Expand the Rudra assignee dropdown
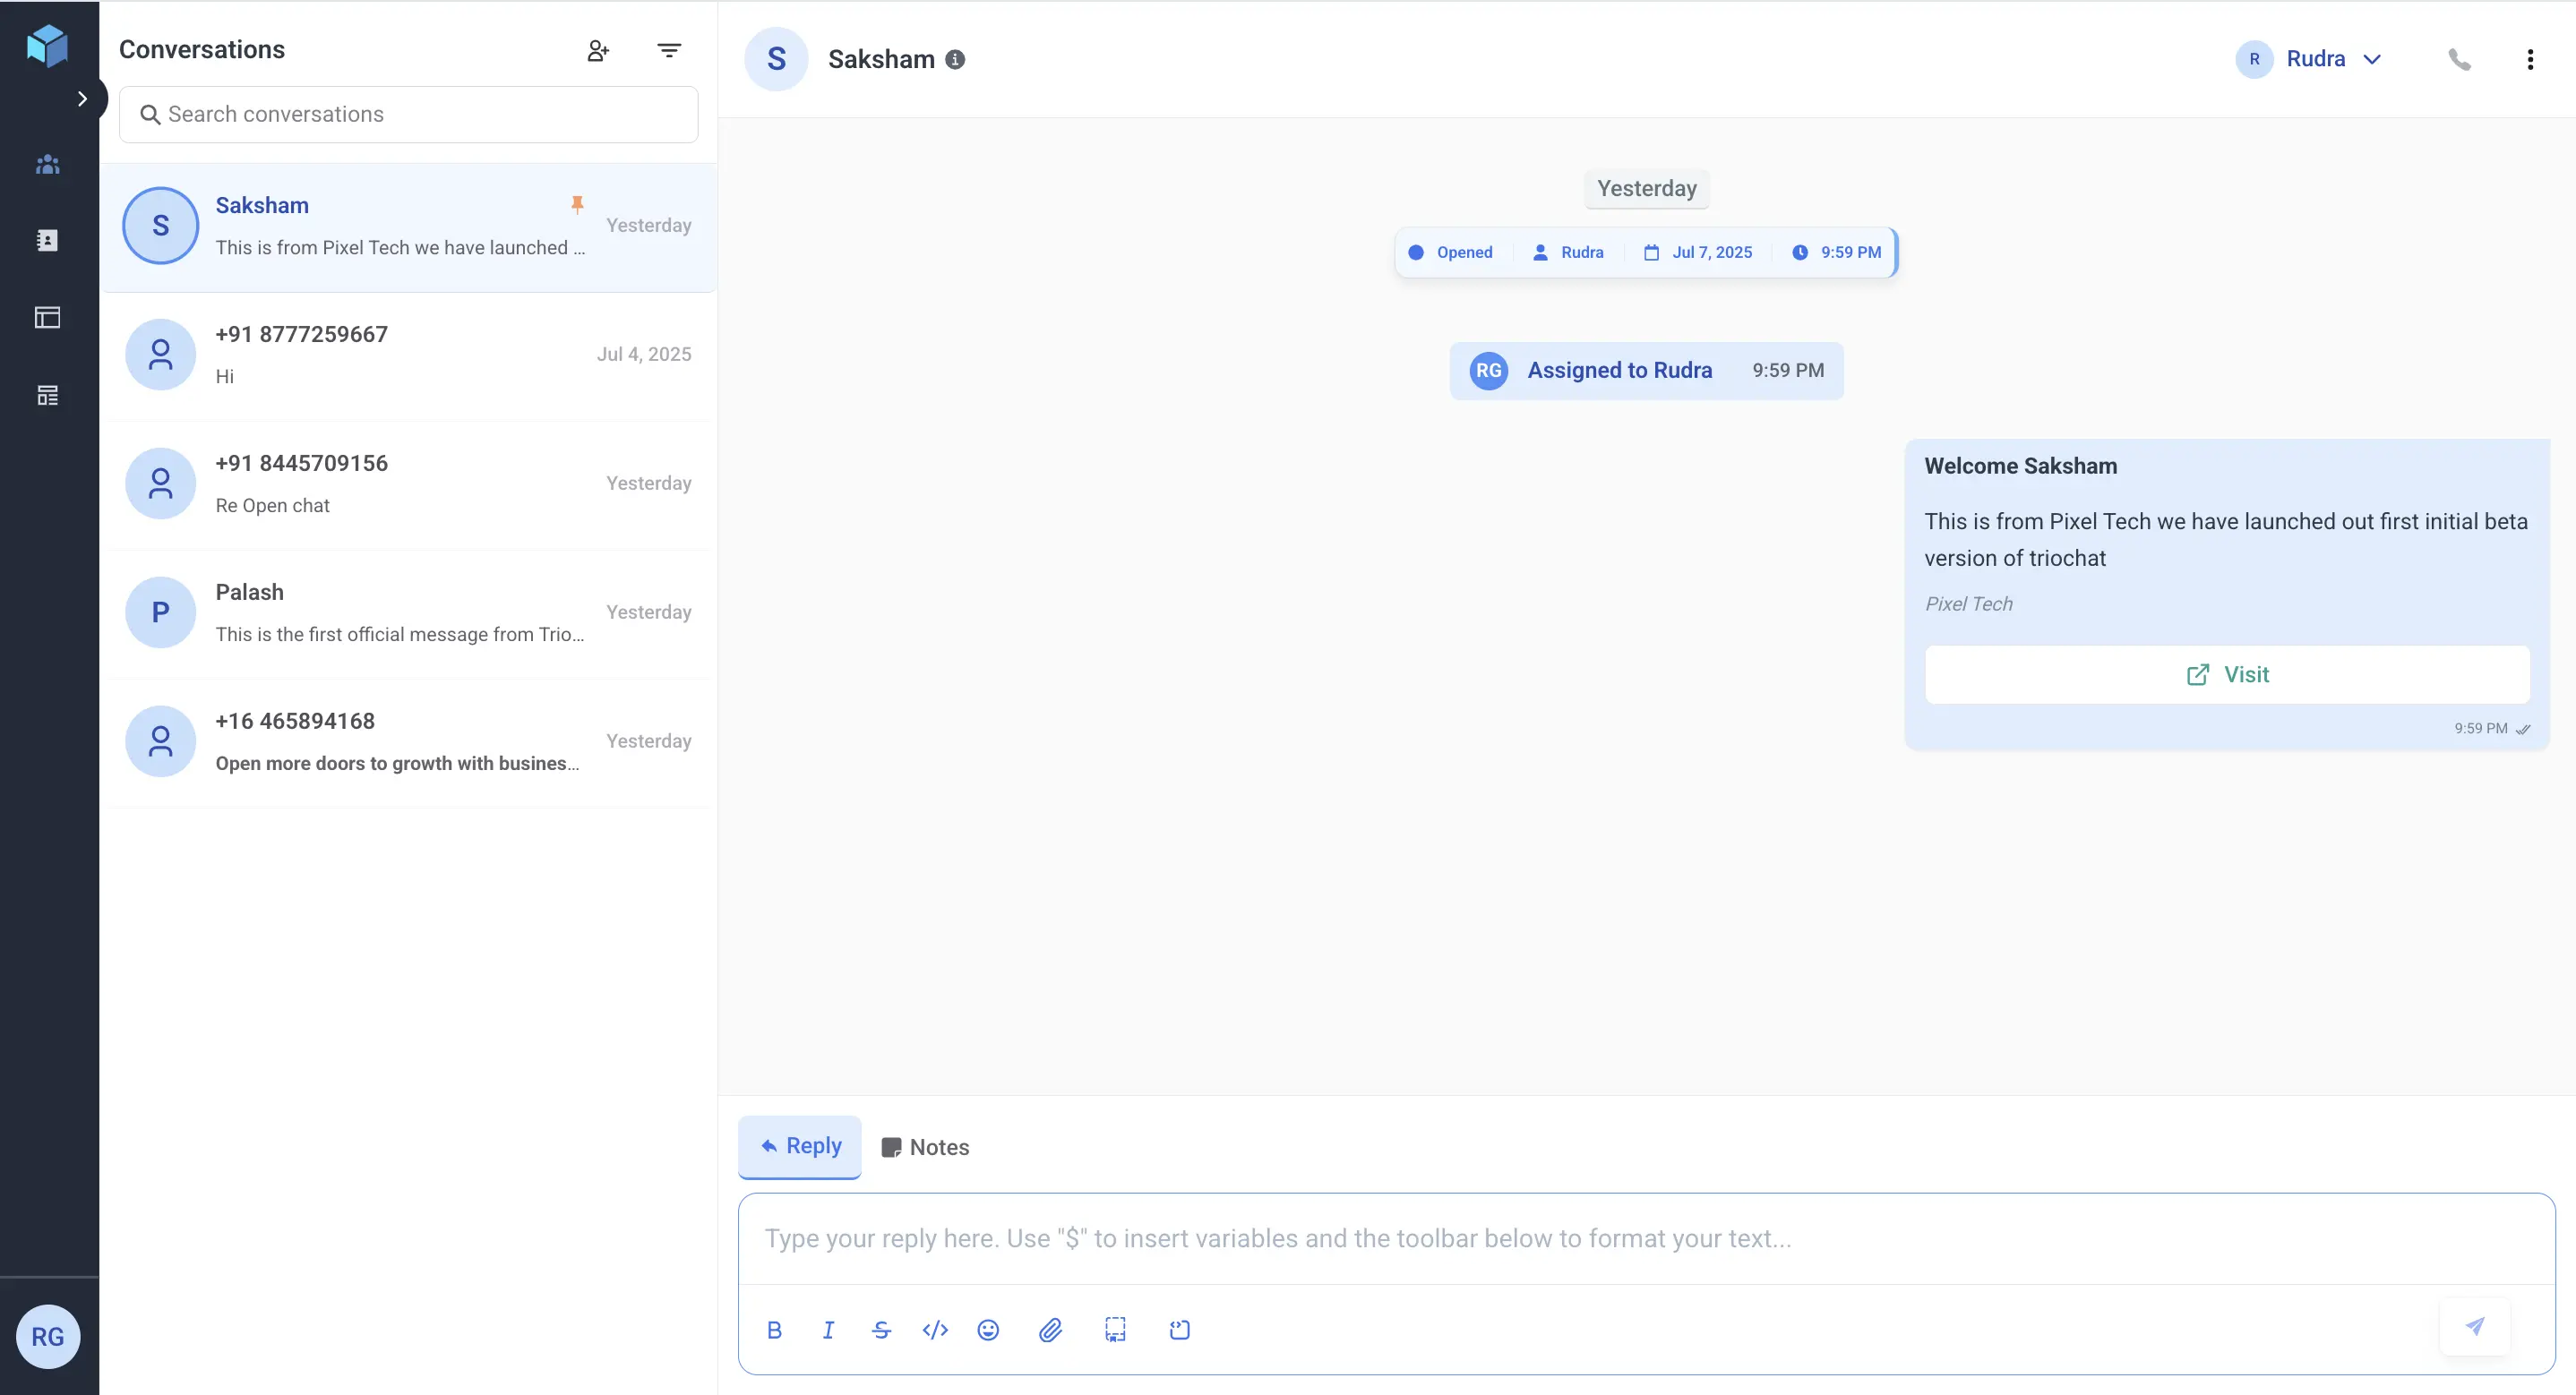The image size is (2576, 1395). point(2373,59)
